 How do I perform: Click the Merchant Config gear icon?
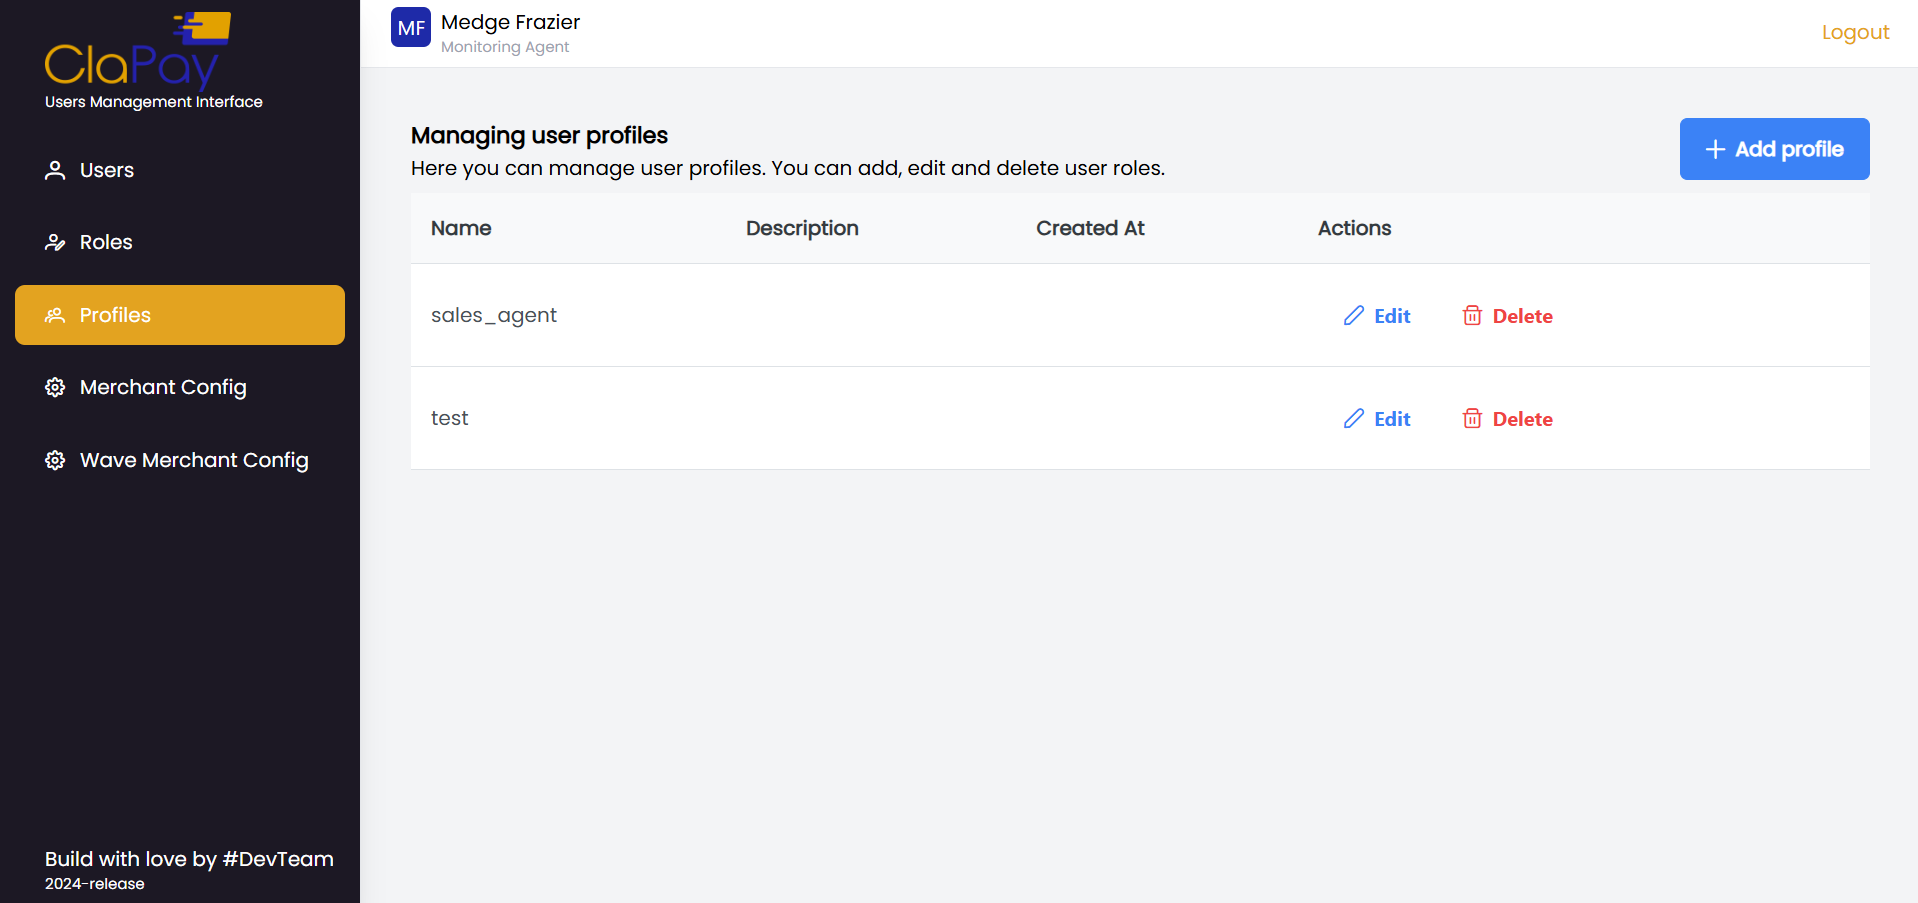[55, 388]
